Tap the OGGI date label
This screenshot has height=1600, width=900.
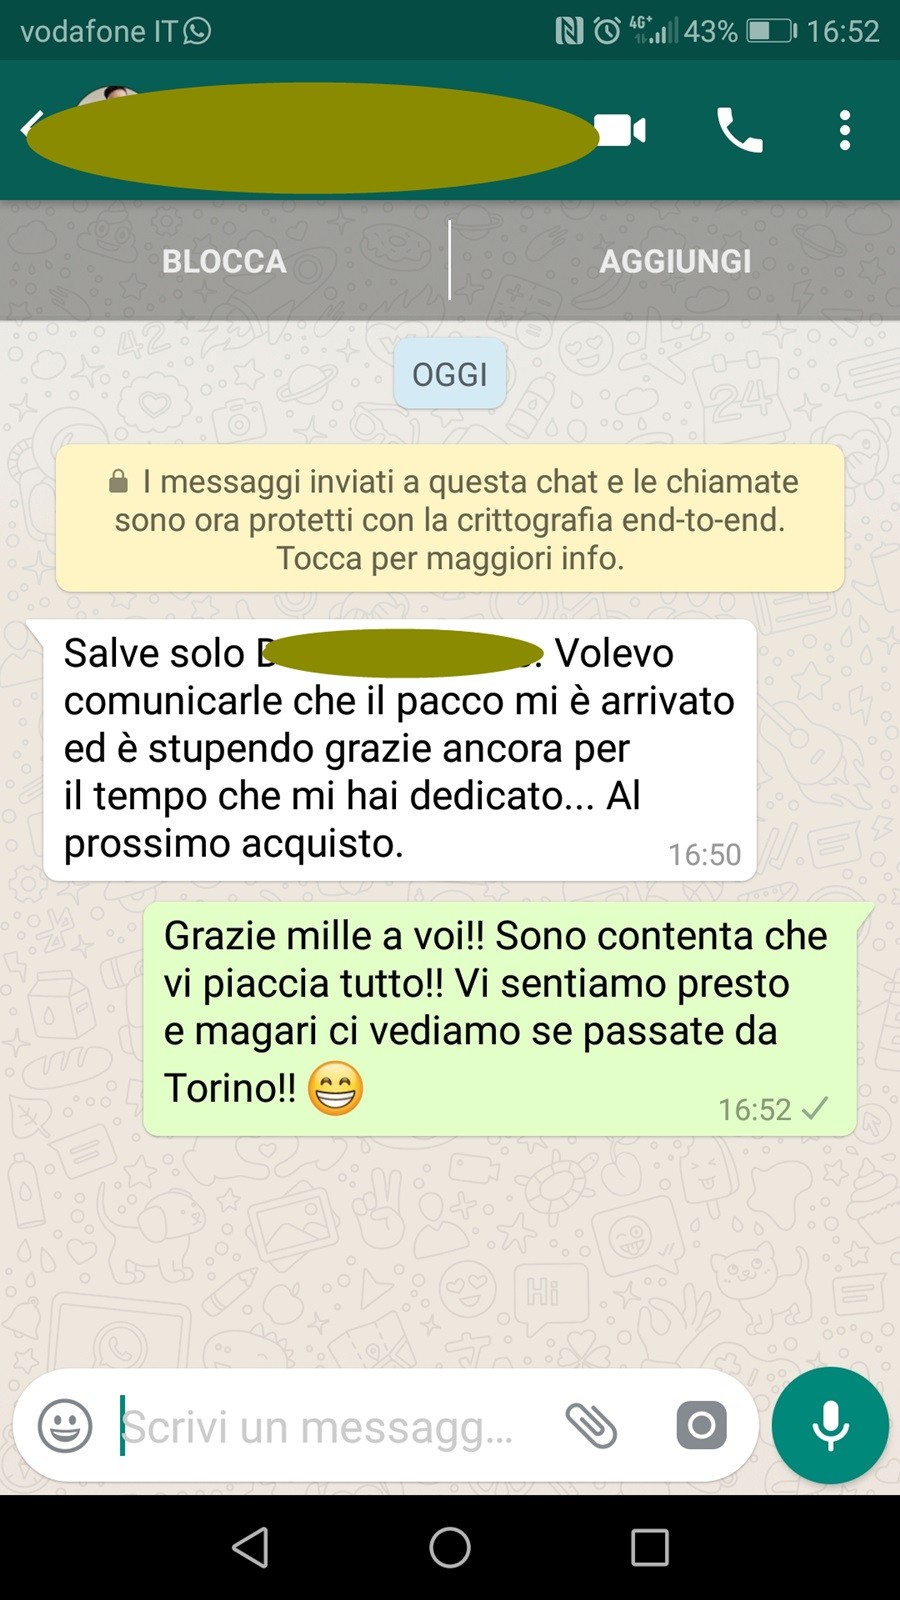click(x=450, y=374)
